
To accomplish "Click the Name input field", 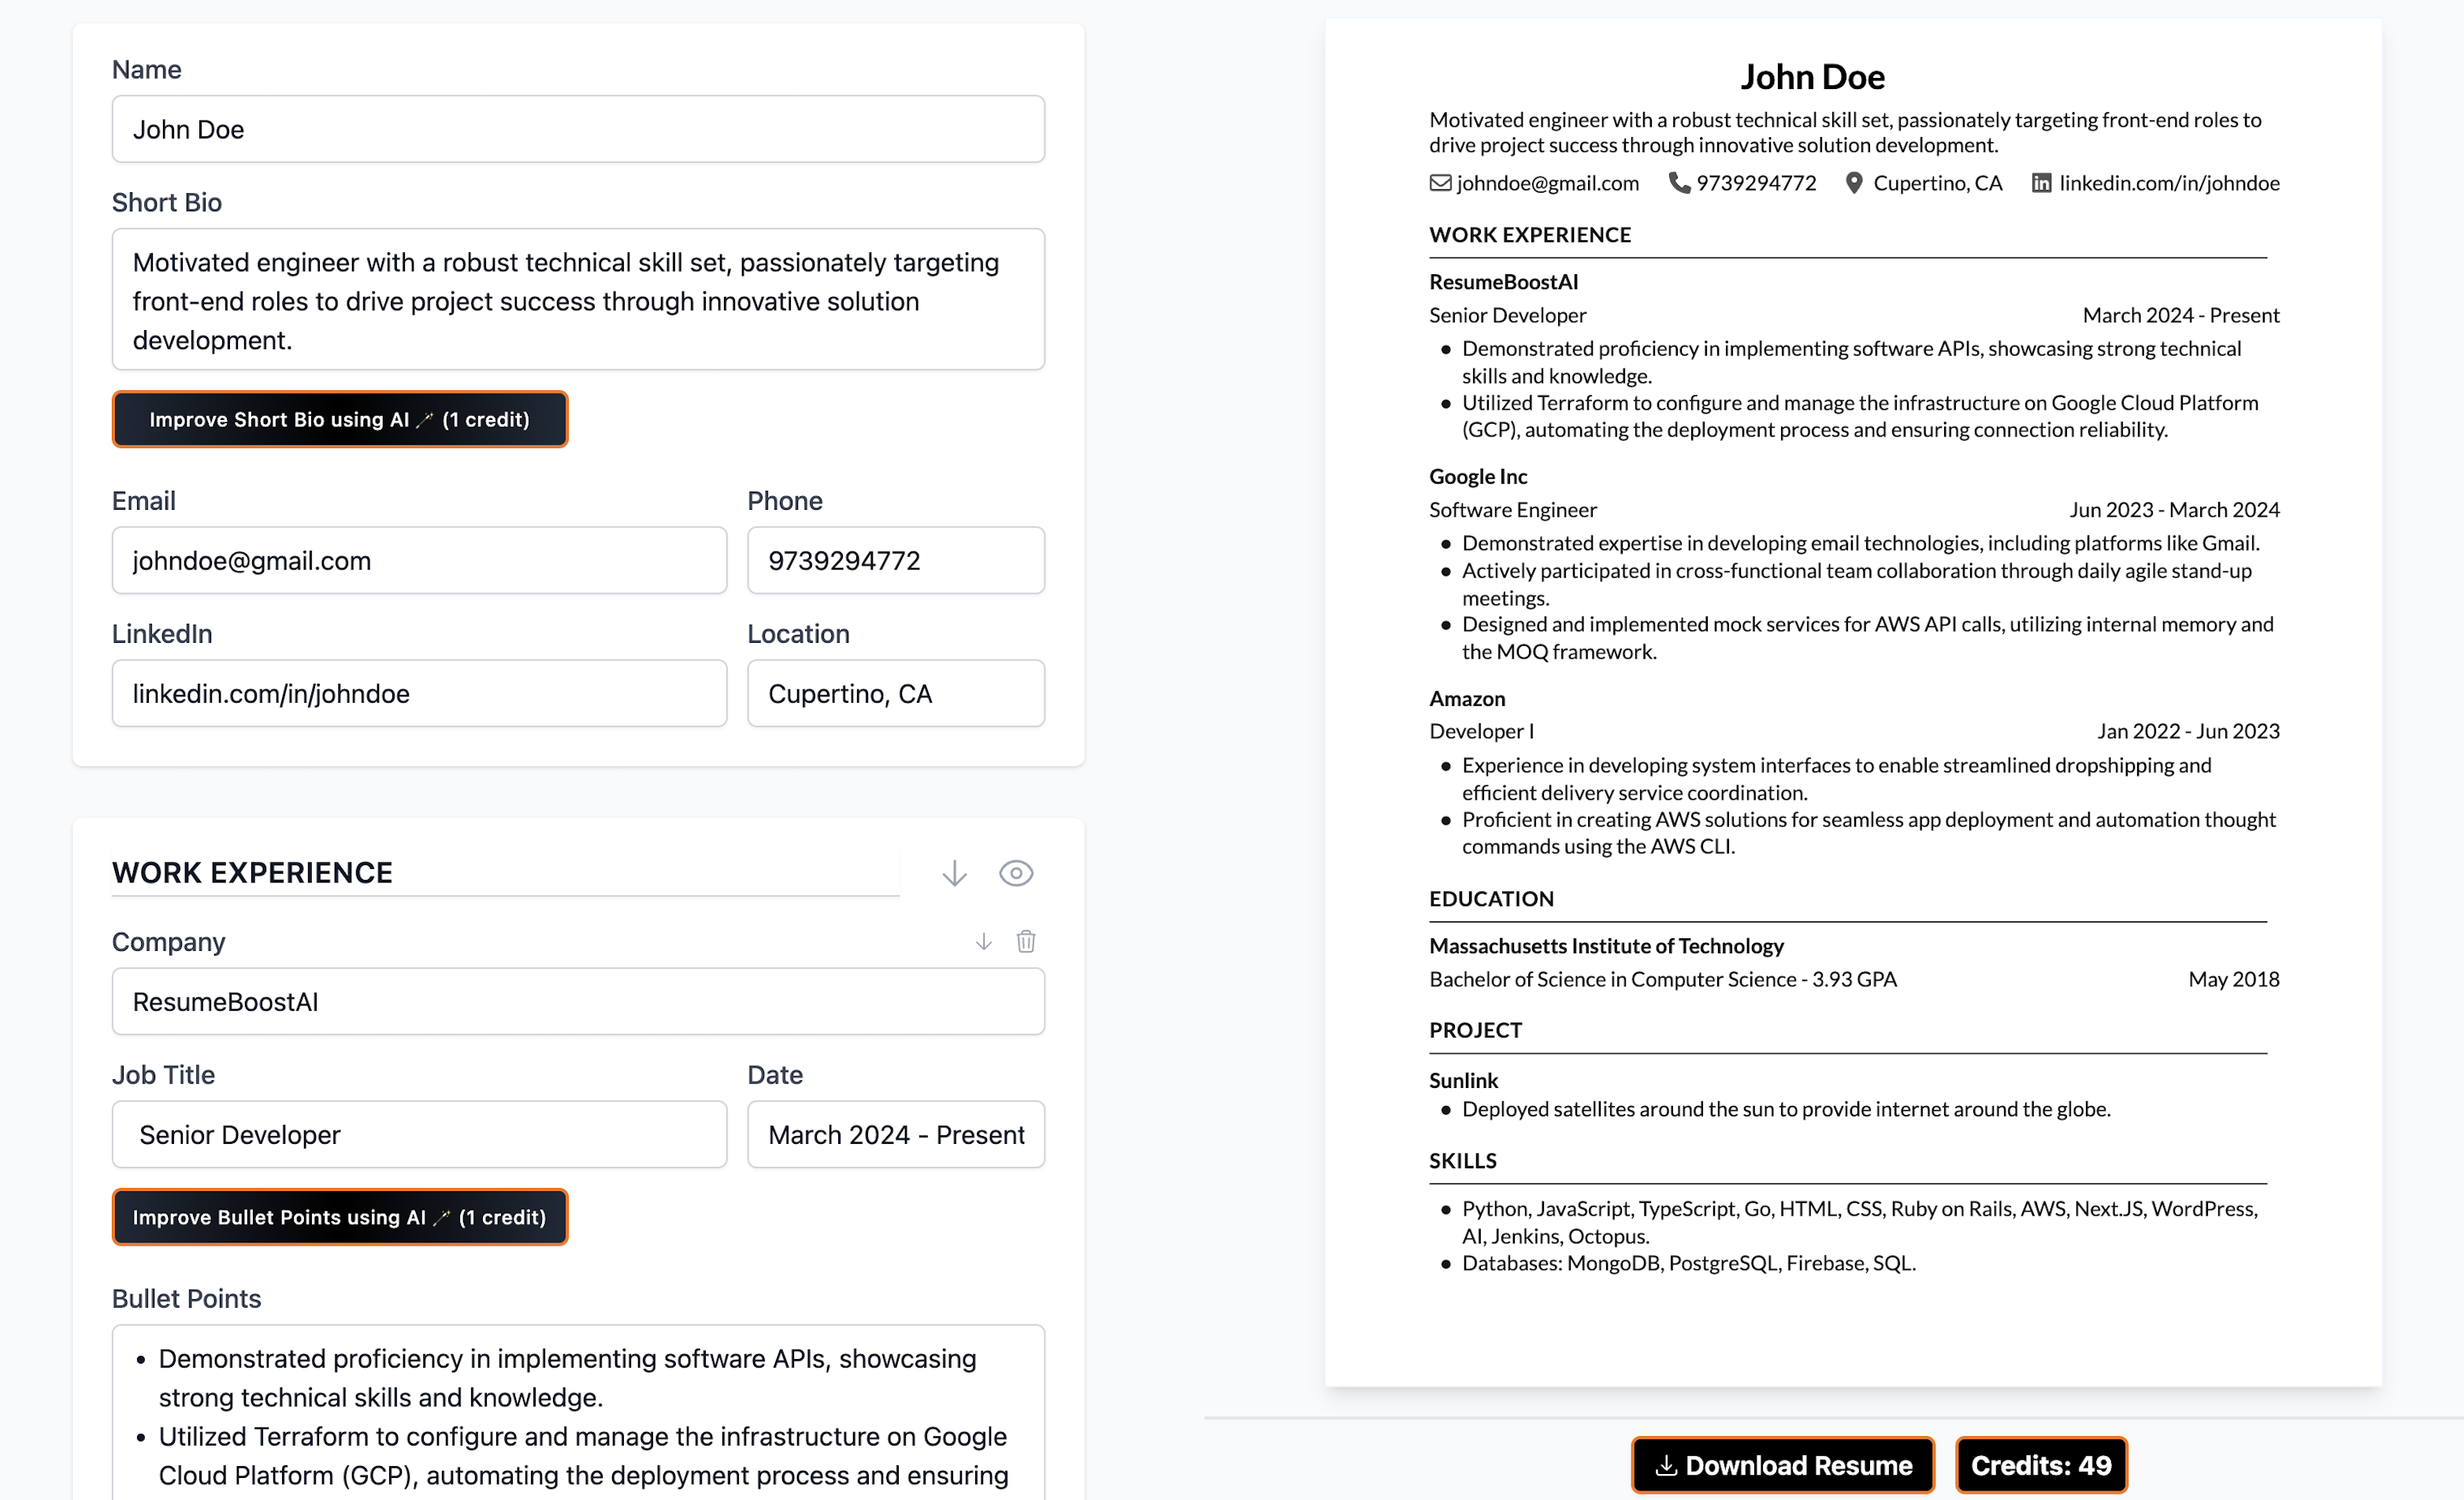I will click(578, 129).
